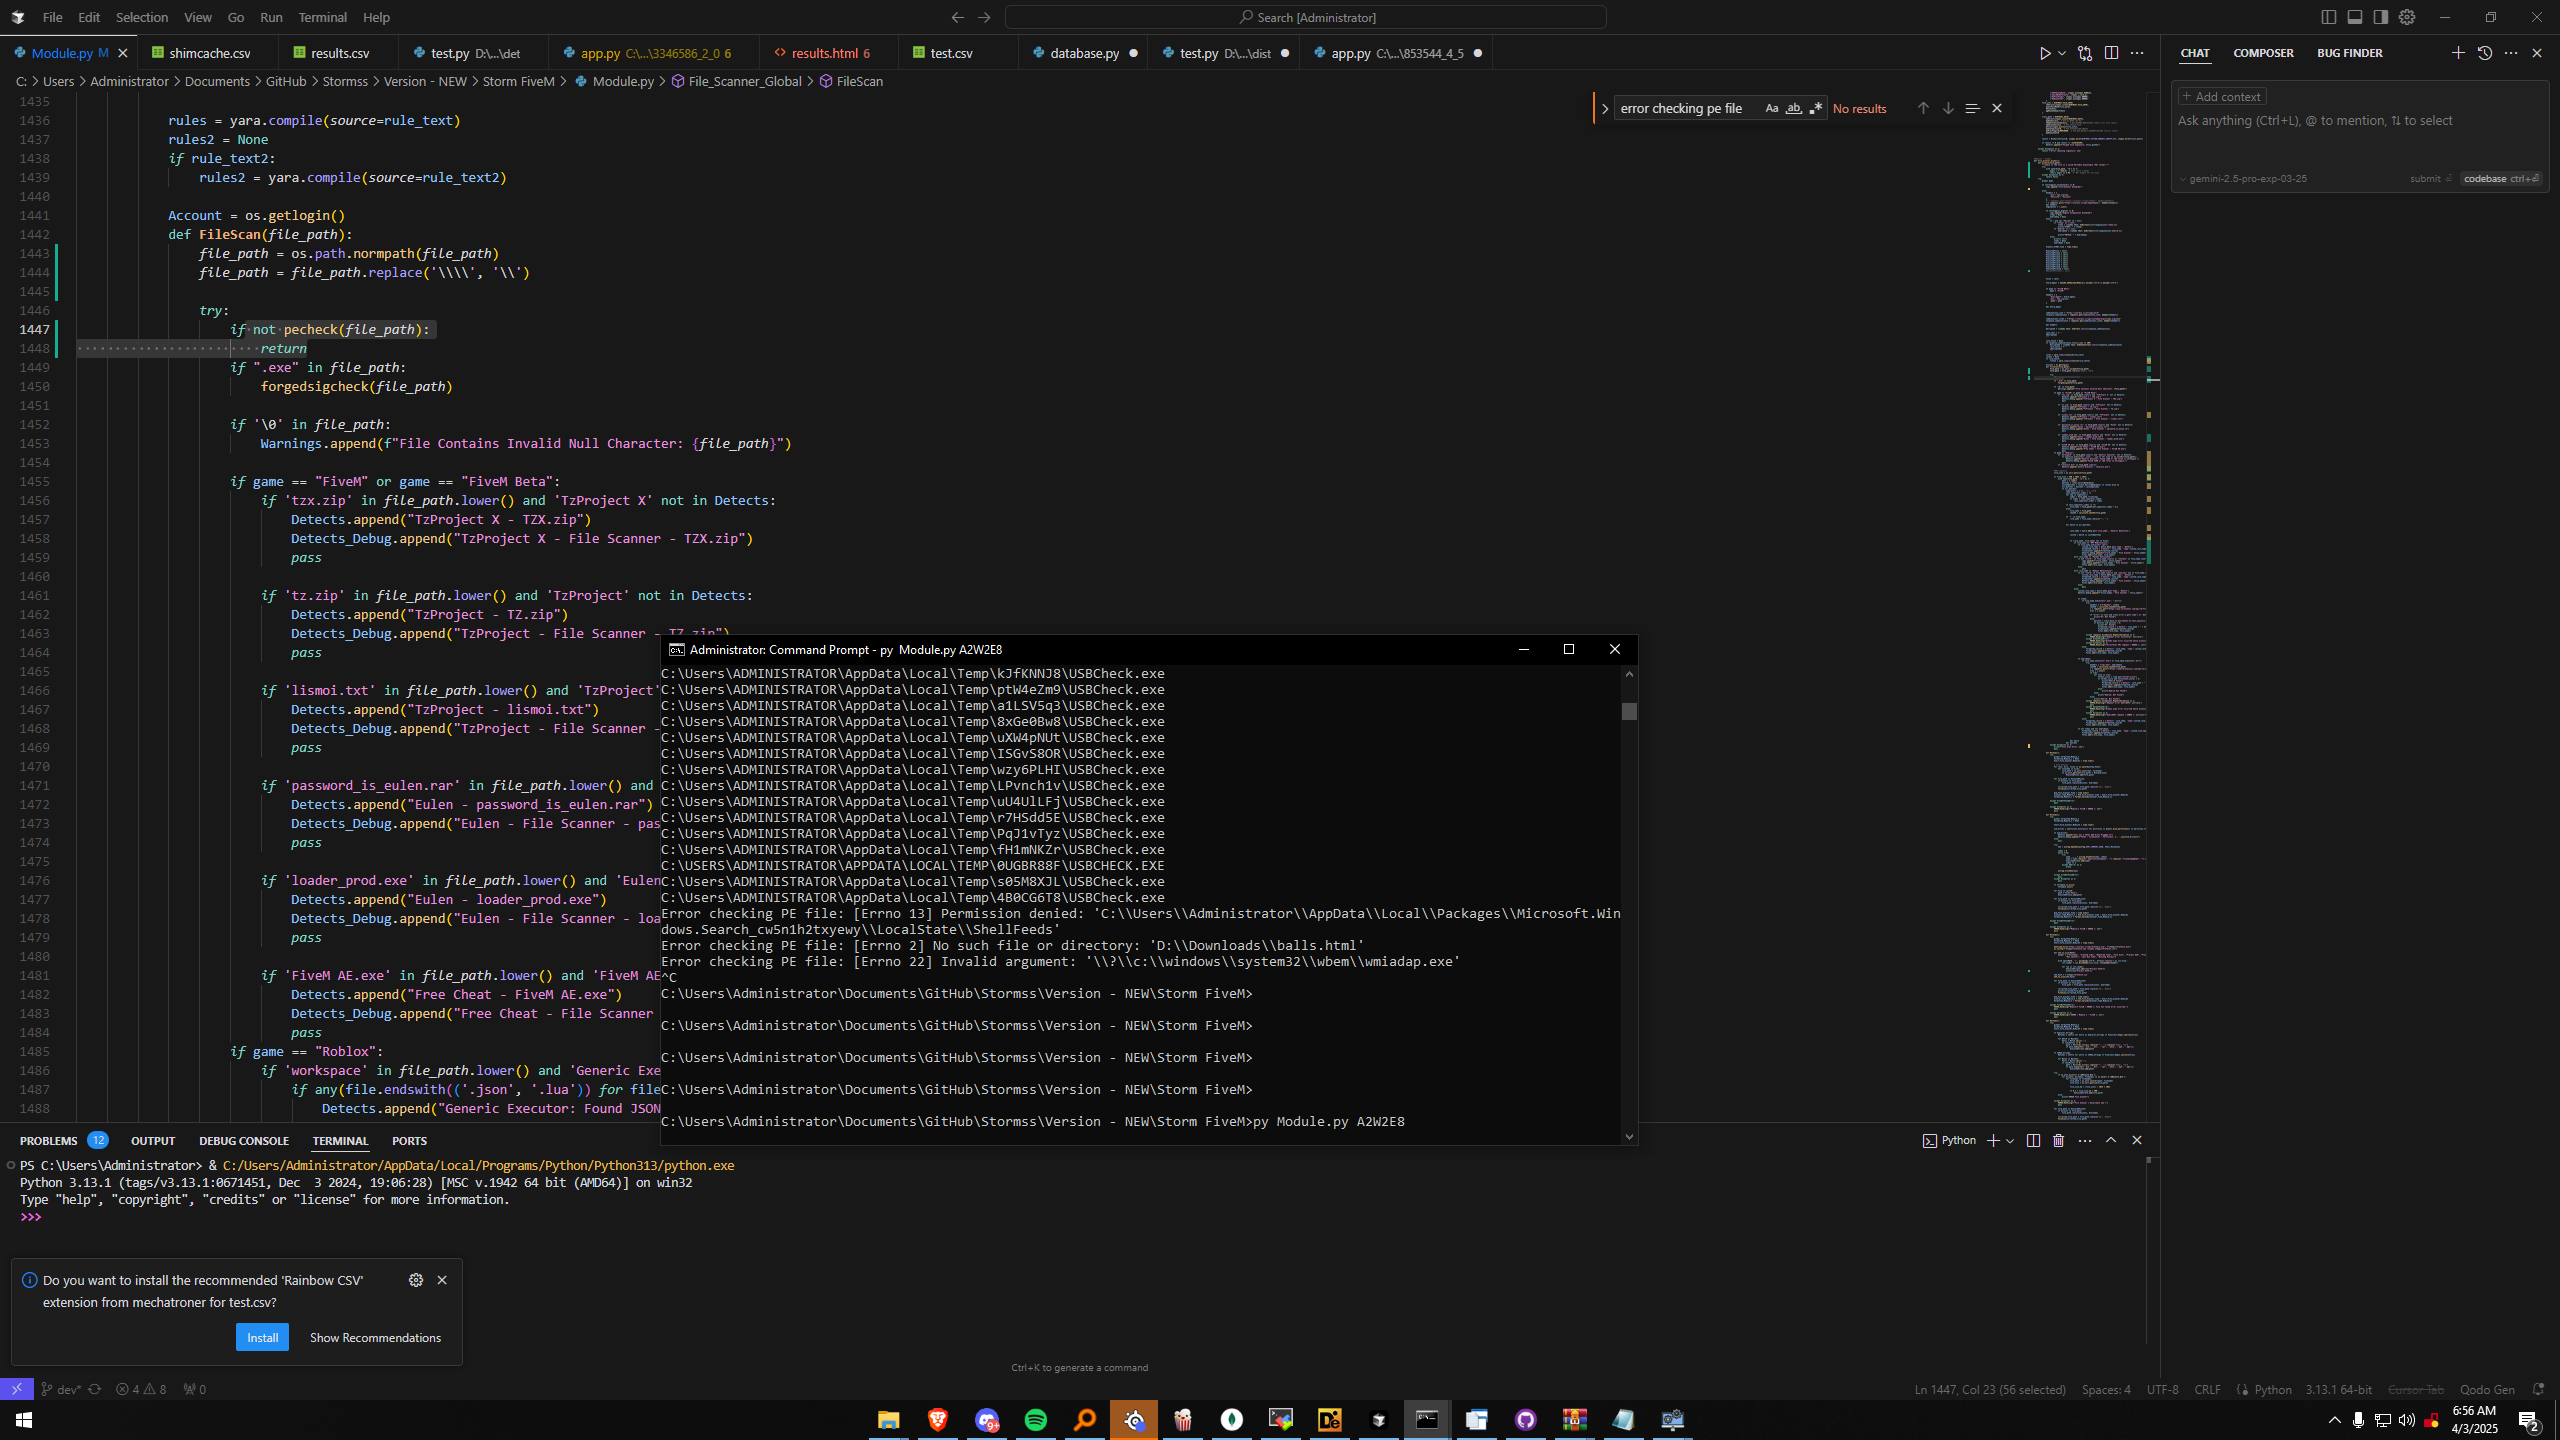
Task: Open errors and warnings count in the status bar
Action: 141,1389
